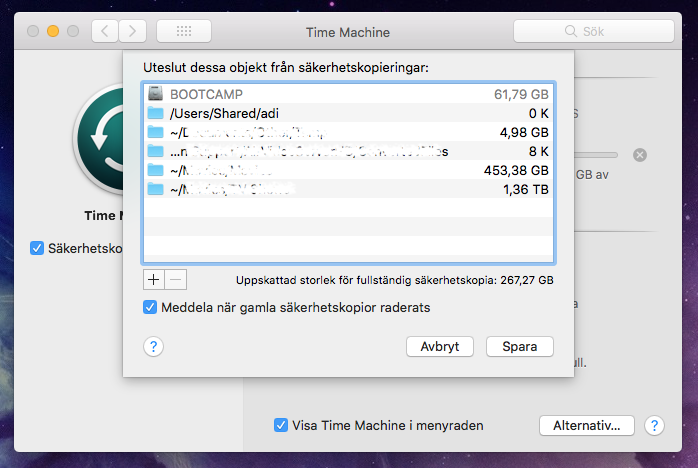Click the 61,79 GB size value
The width and height of the screenshot is (698, 468).
click(x=521, y=94)
